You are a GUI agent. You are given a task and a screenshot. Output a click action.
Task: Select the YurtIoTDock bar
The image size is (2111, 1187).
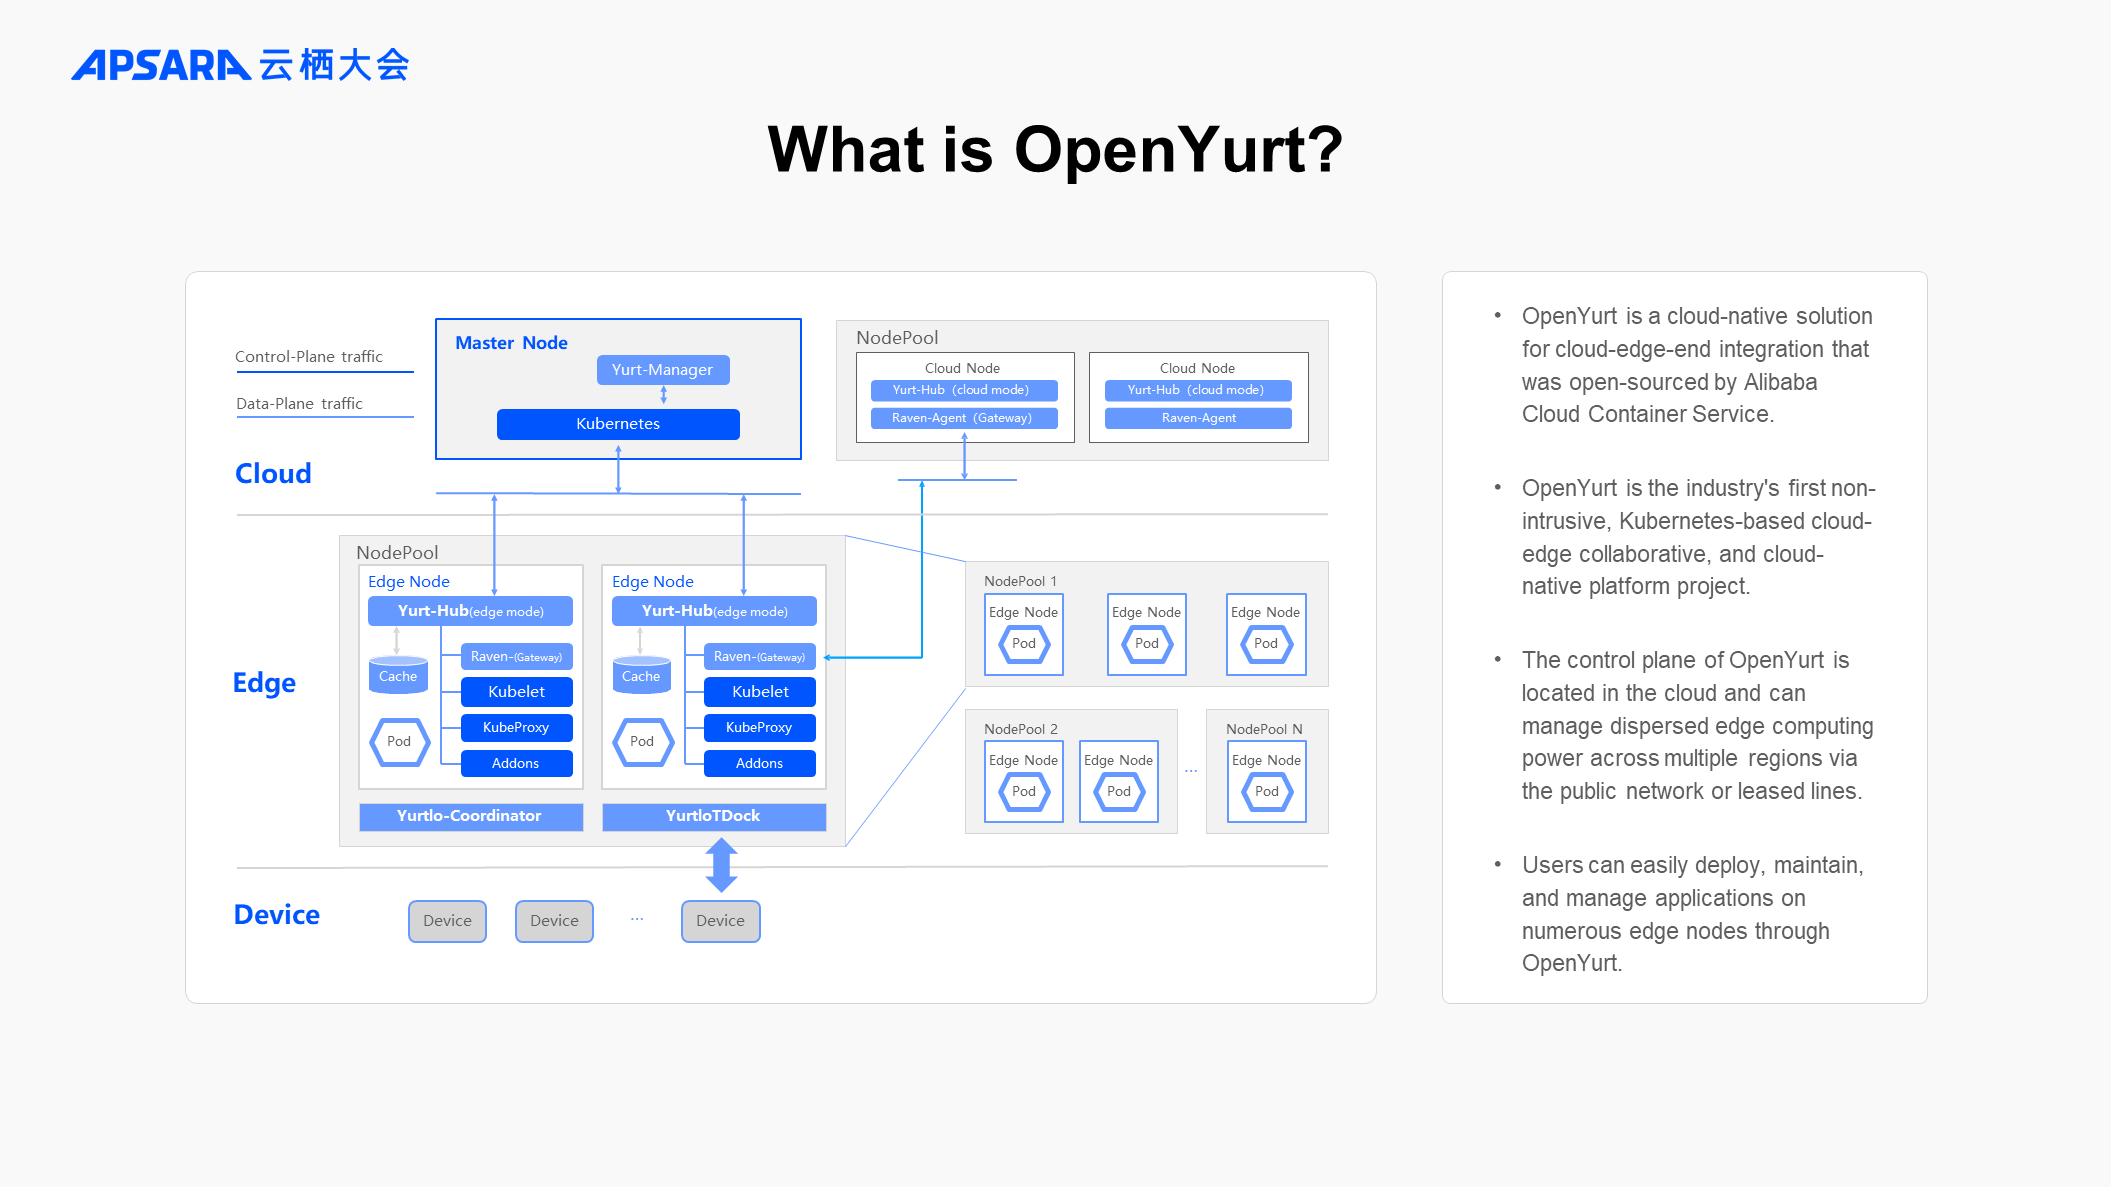(x=714, y=816)
